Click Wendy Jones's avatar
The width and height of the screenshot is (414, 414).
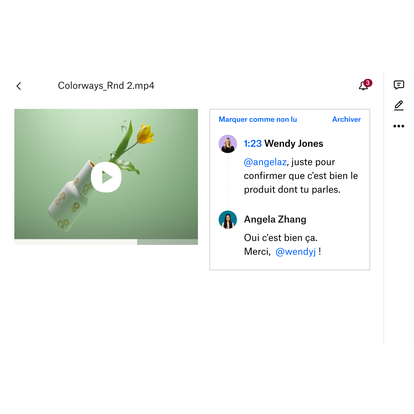228,144
